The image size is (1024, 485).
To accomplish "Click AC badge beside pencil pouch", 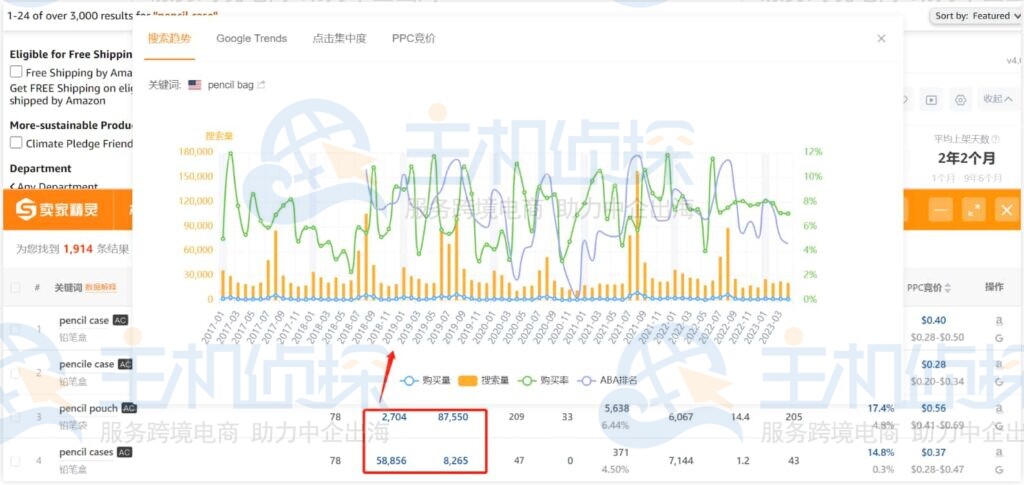I will (x=129, y=408).
